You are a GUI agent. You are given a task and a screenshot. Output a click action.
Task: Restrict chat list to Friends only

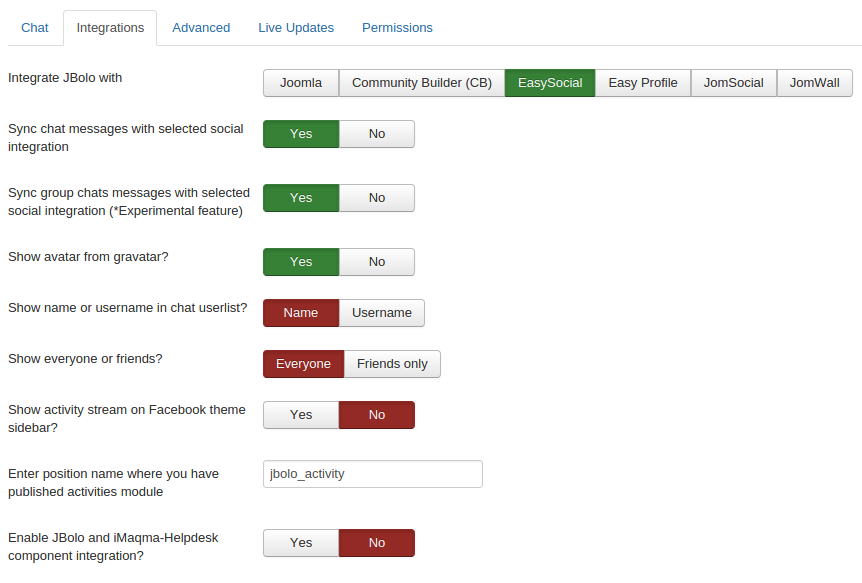[x=392, y=364]
